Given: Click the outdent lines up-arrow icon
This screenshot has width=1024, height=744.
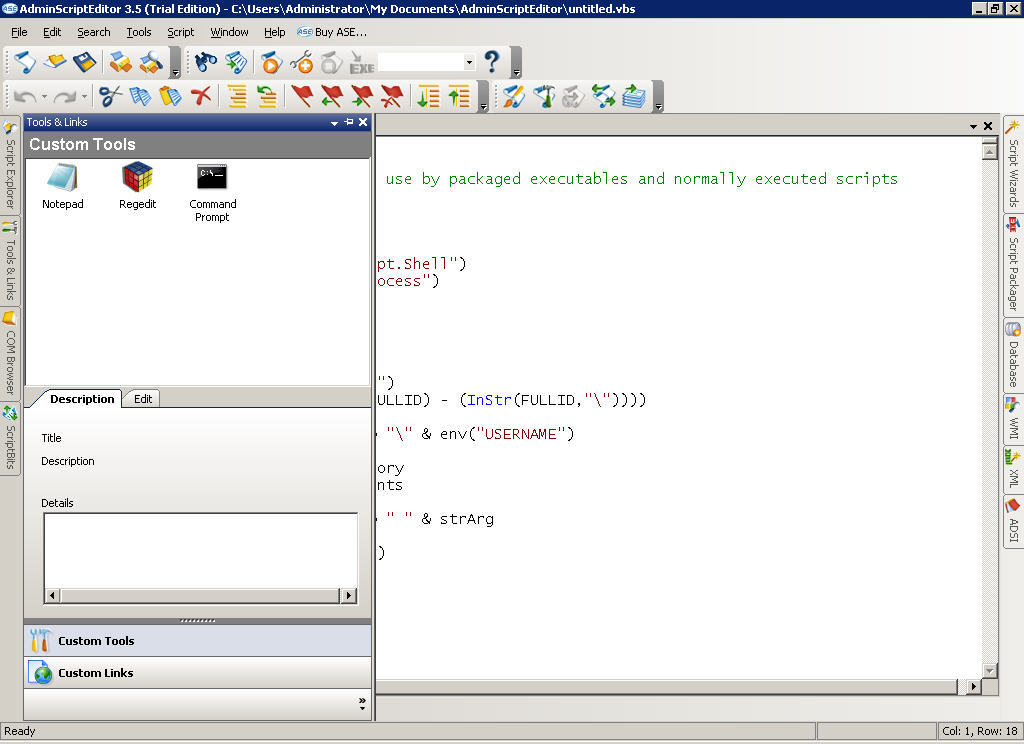Looking at the screenshot, I should click(x=459, y=97).
